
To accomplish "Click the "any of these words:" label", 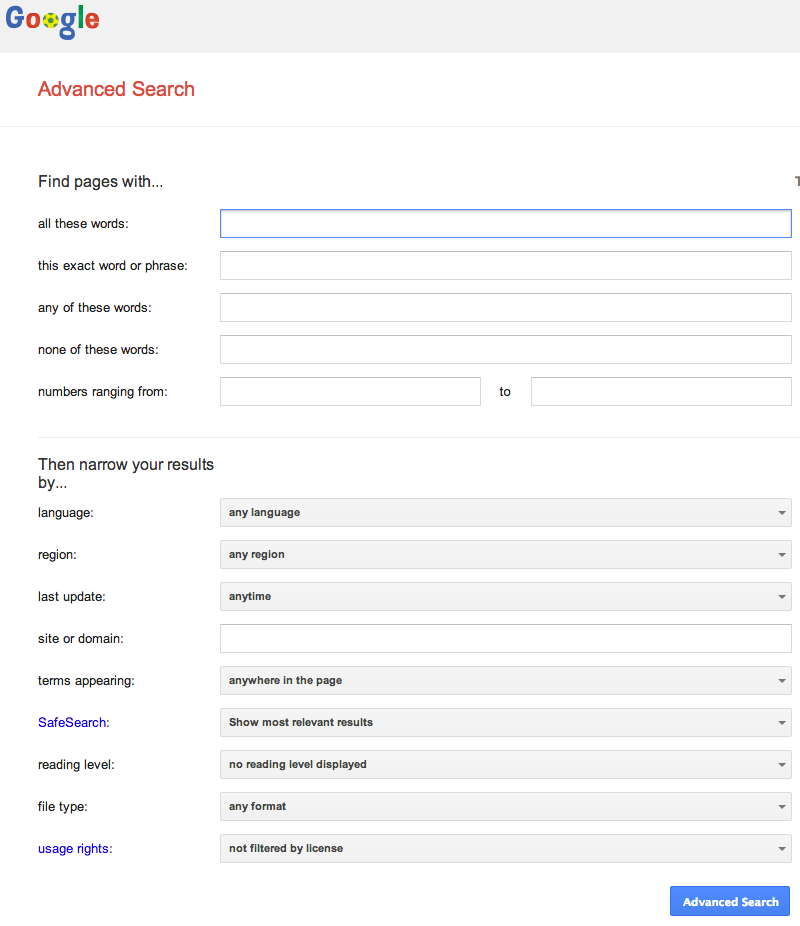I will (x=94, y=308).
